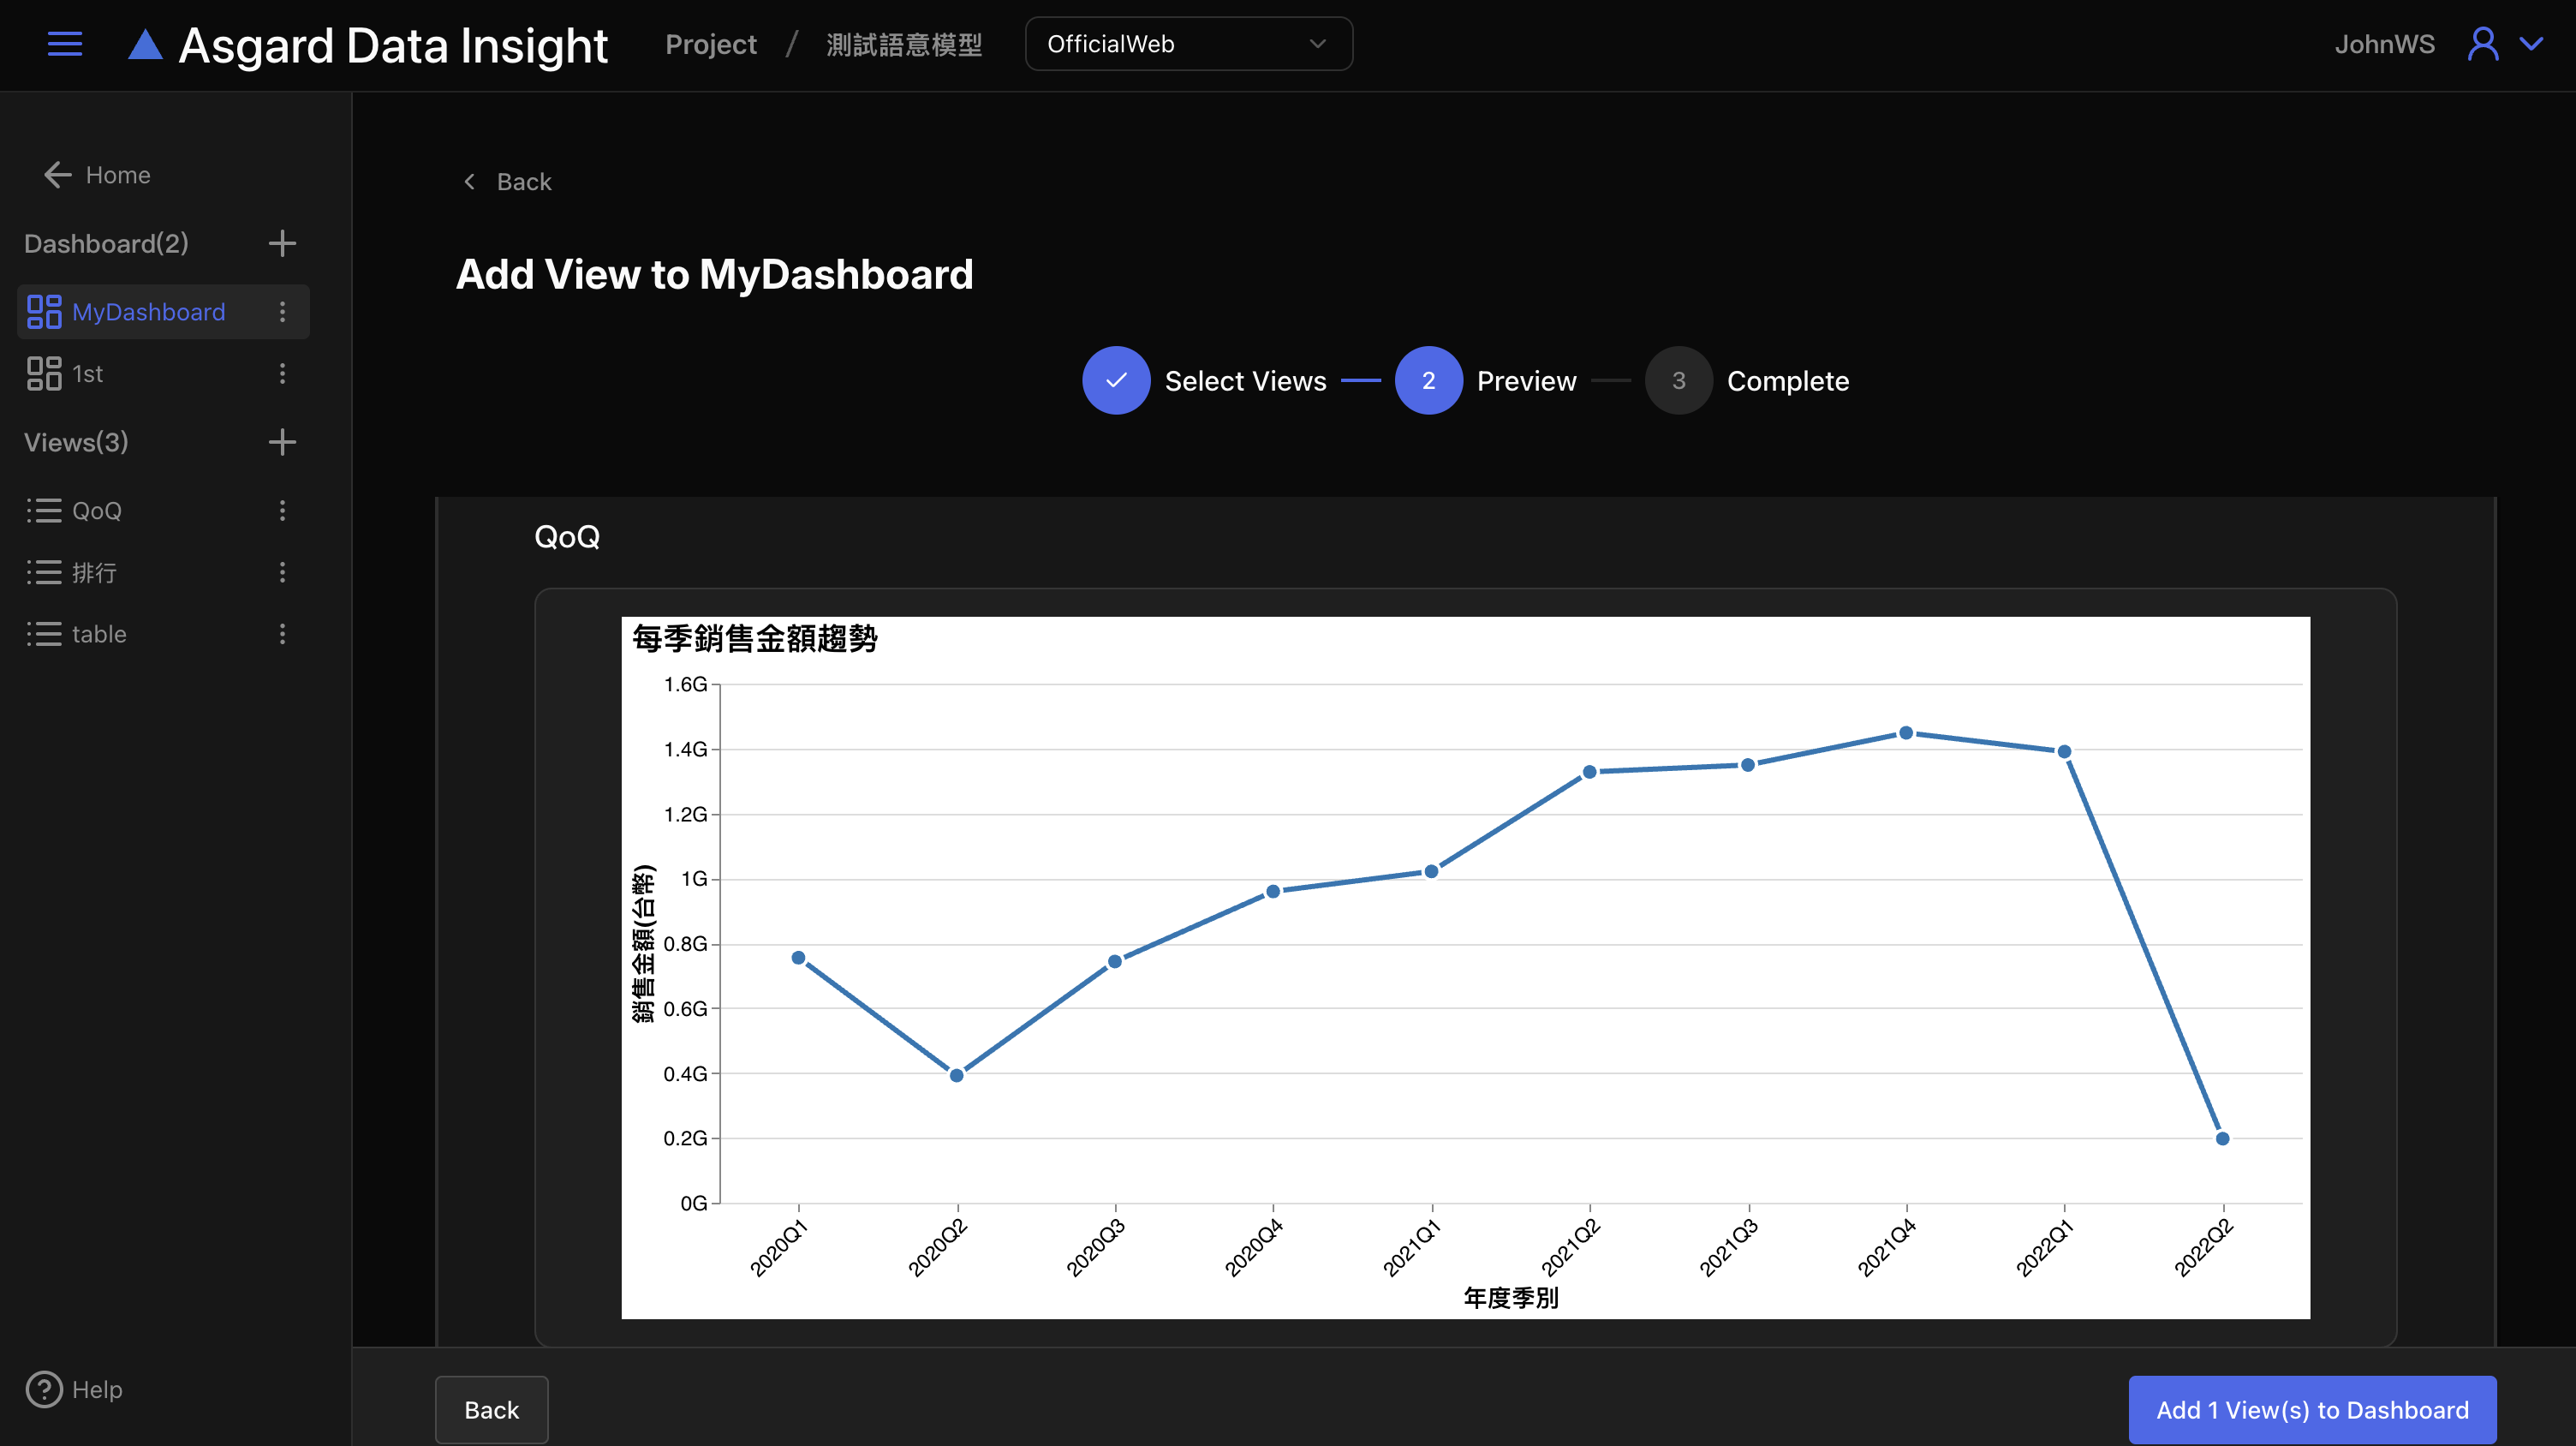Add a new dashboard with plus icon

(x=282, y=243)
